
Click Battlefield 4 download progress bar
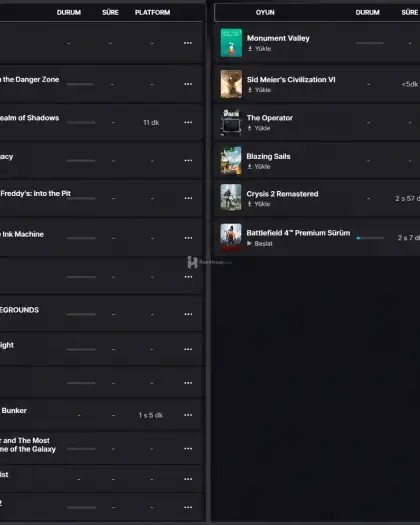pos(370,238)
